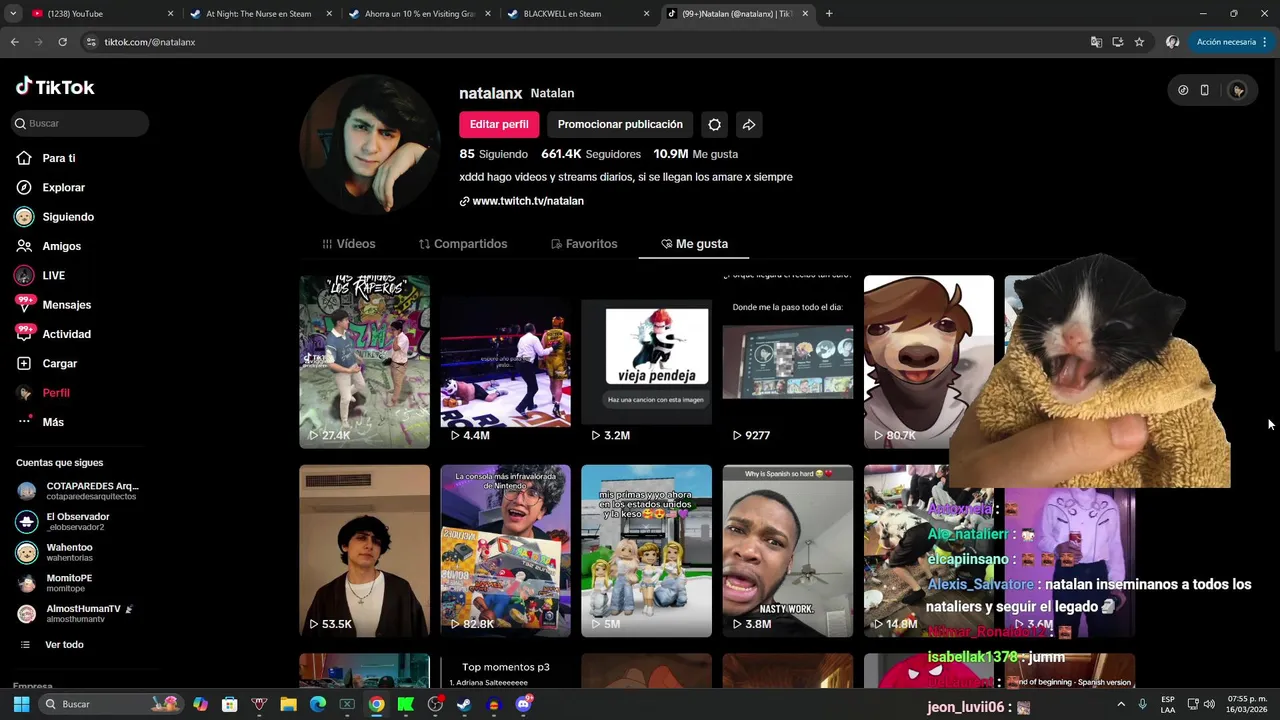Open the video with 9277 views

[787, 362]
